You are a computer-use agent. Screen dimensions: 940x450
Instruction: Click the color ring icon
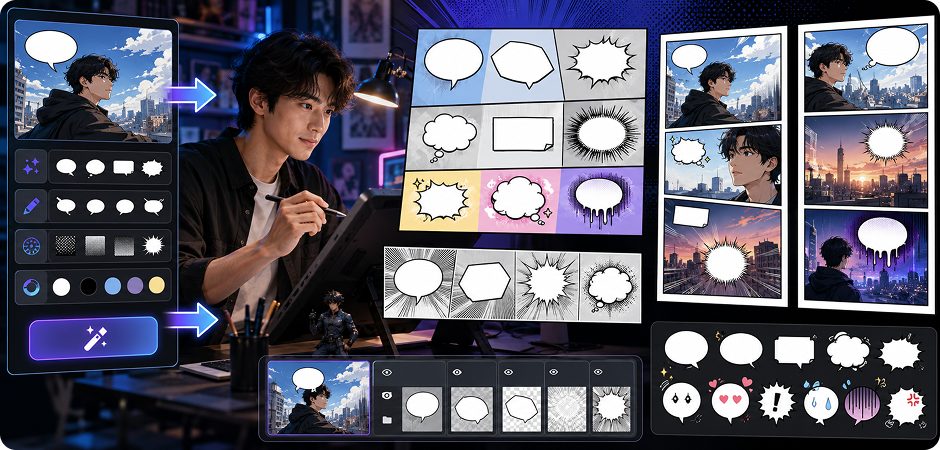(x=30, y=286)
